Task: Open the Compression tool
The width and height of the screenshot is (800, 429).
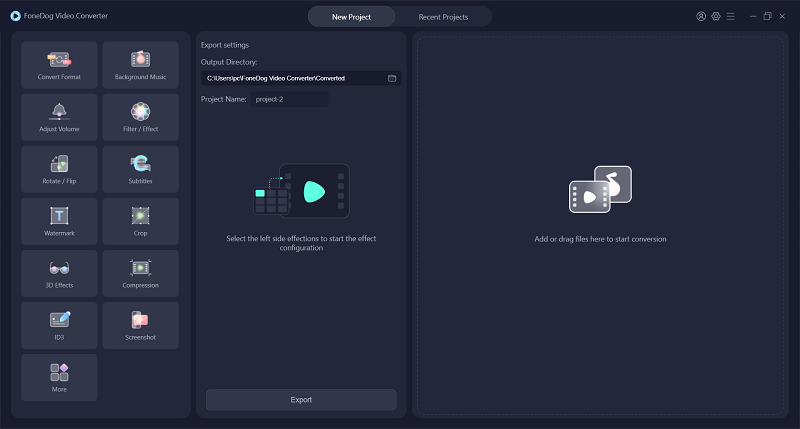Action: pyautogui.click(x=140, y=273)
